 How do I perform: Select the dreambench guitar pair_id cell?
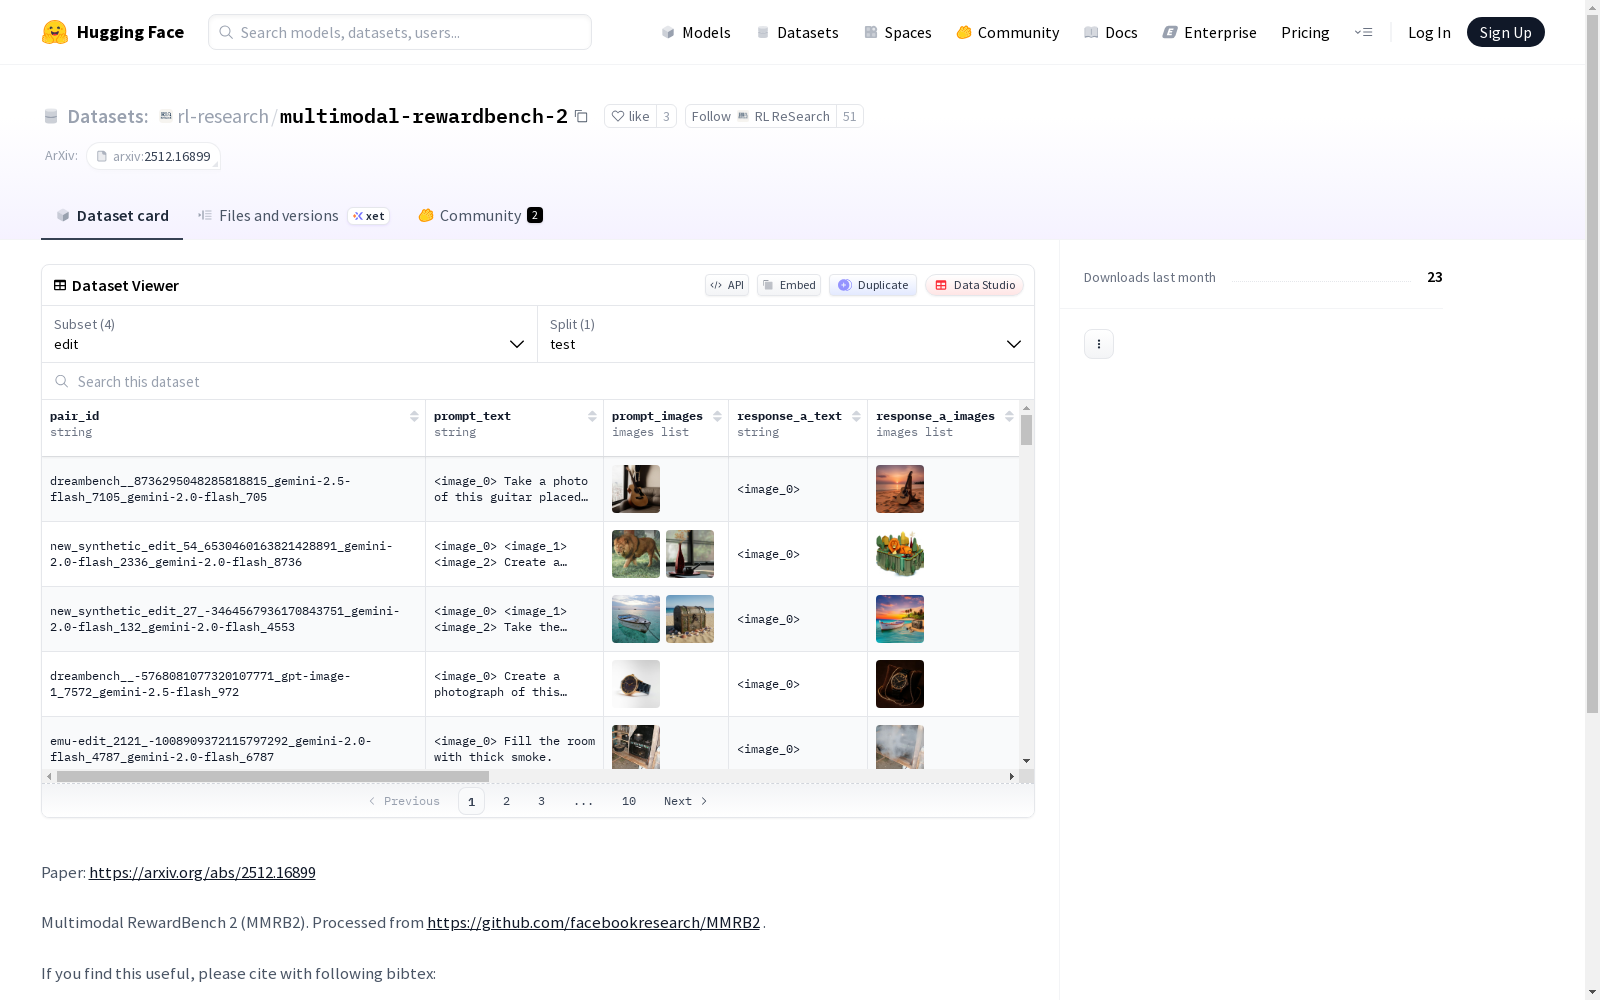coord(233,489)
